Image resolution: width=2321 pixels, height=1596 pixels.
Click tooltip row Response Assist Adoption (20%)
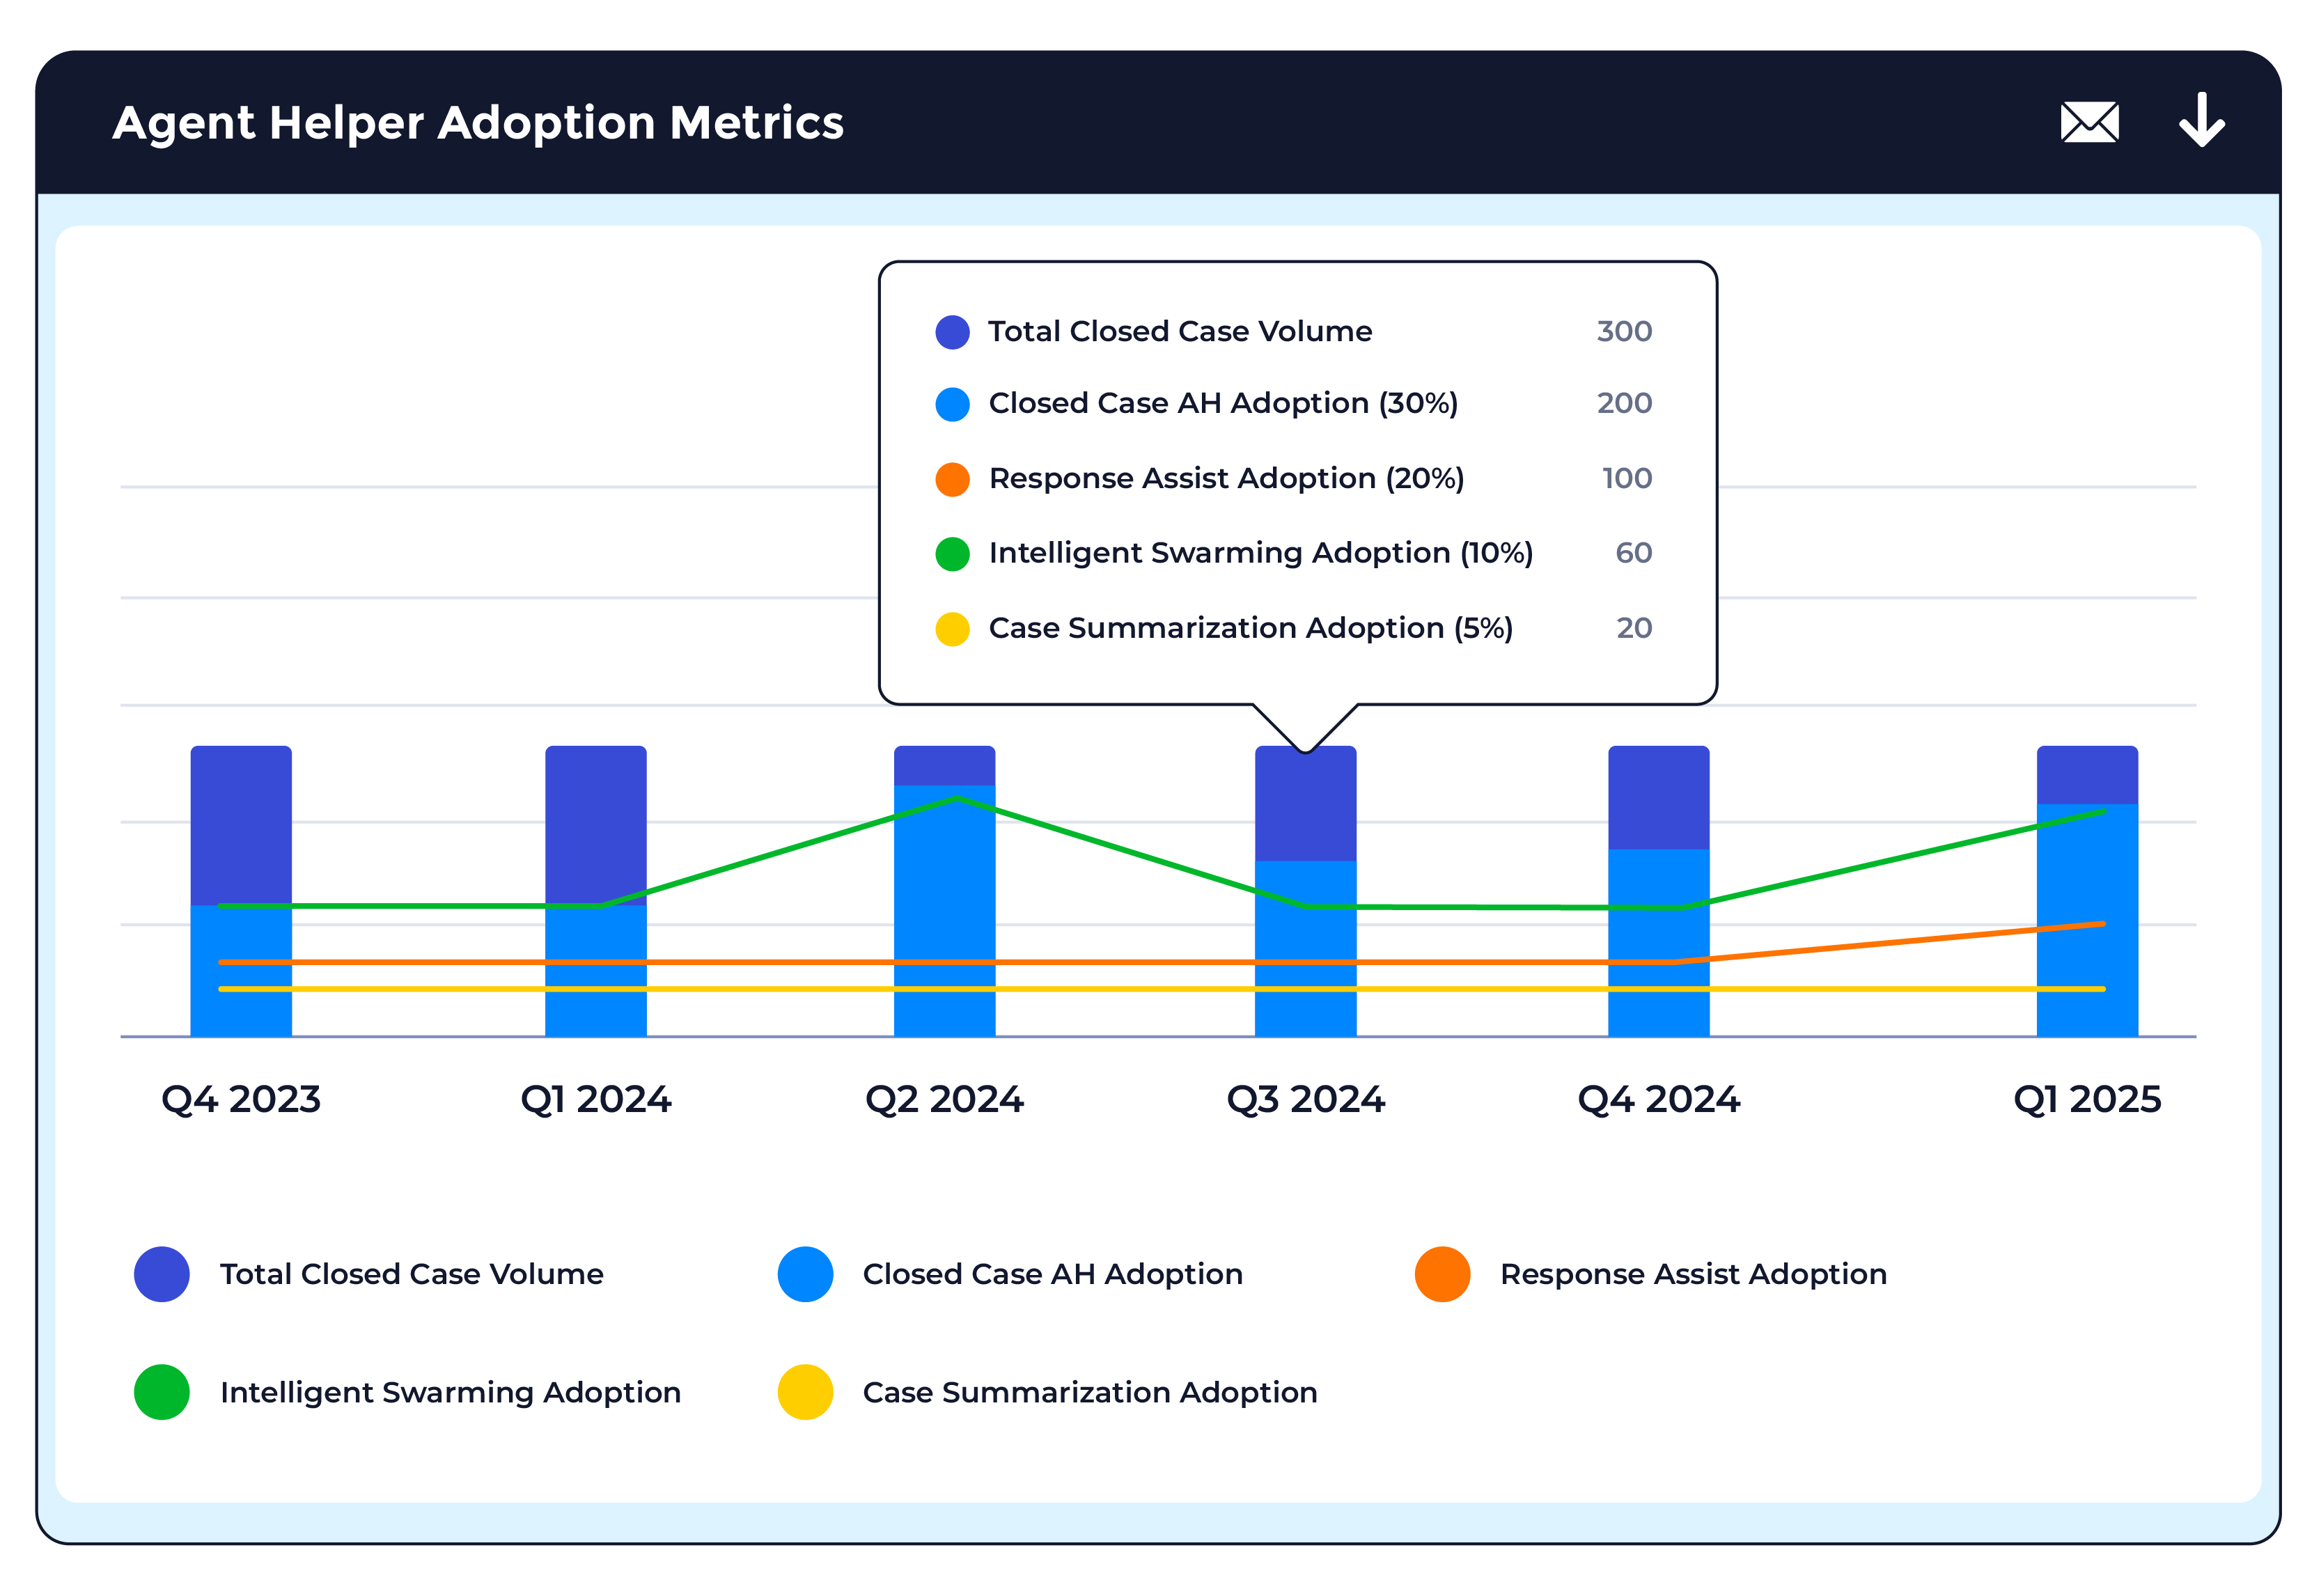1293,478
